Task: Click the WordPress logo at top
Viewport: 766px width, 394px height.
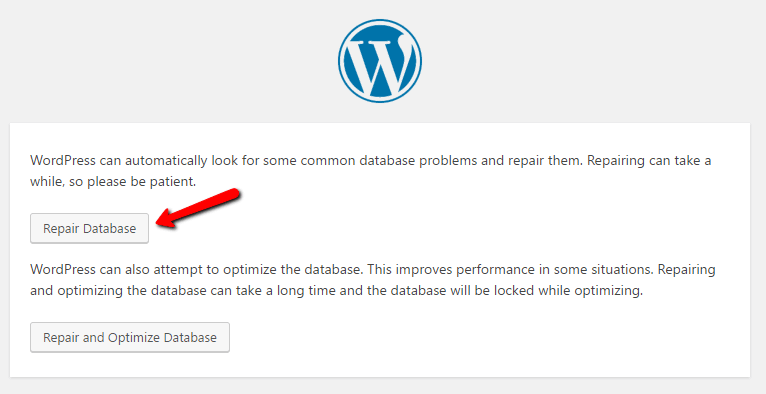Action: point(380,61)
